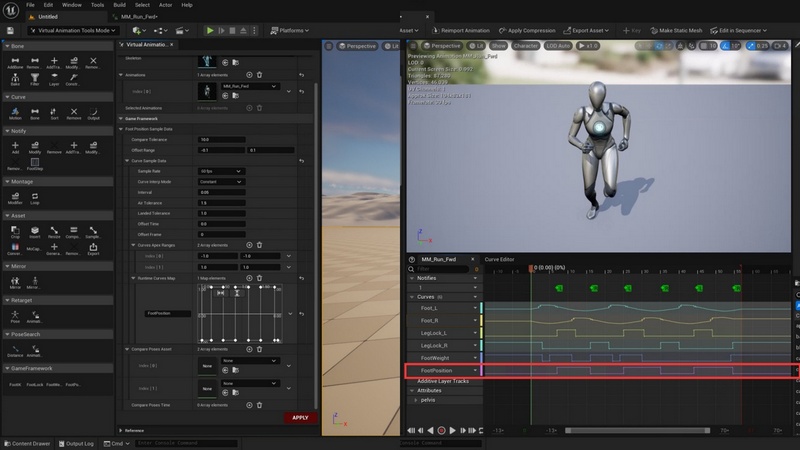
Task: Click the Loop montage tool
Action: click(x=35, y=197)
